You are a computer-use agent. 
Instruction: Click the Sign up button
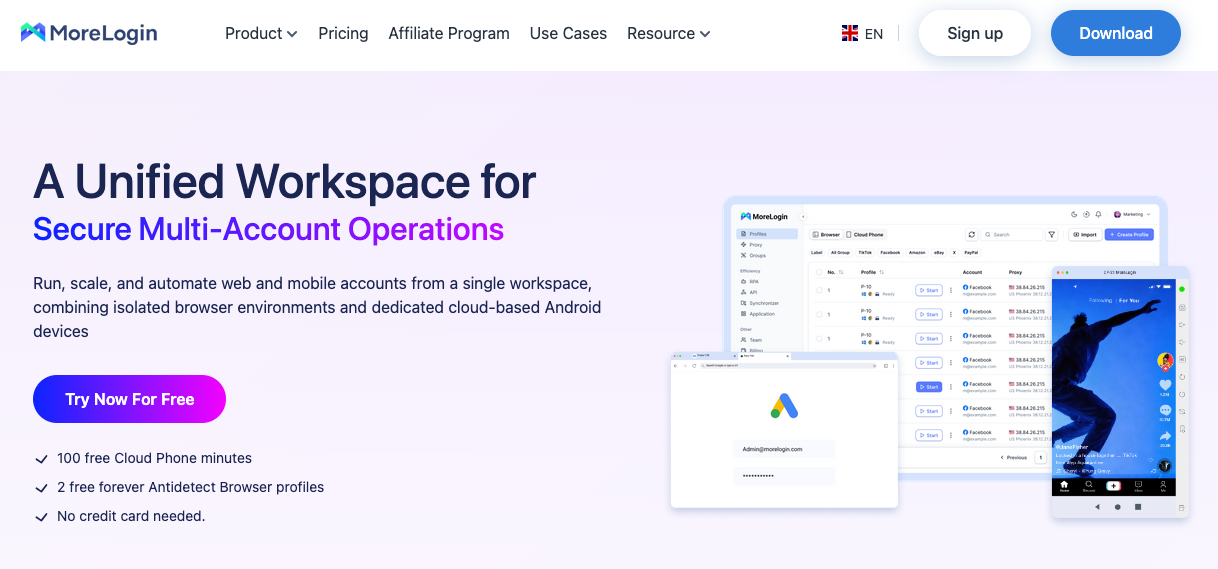(975, 33)
